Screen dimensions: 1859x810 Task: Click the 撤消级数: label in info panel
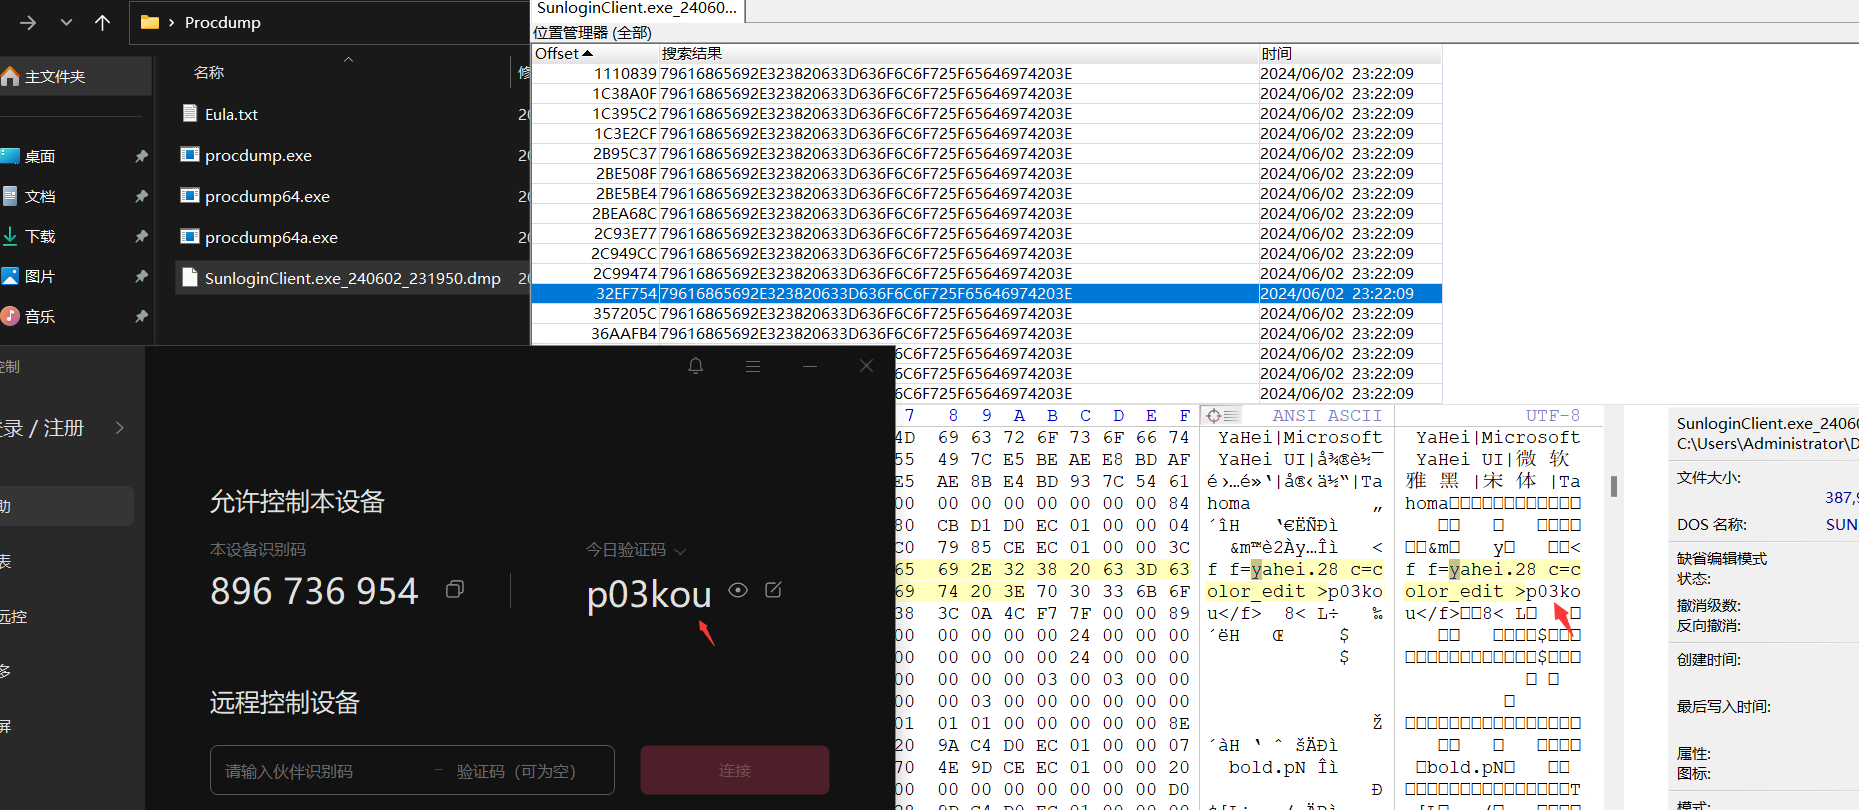coord(1708,605)
